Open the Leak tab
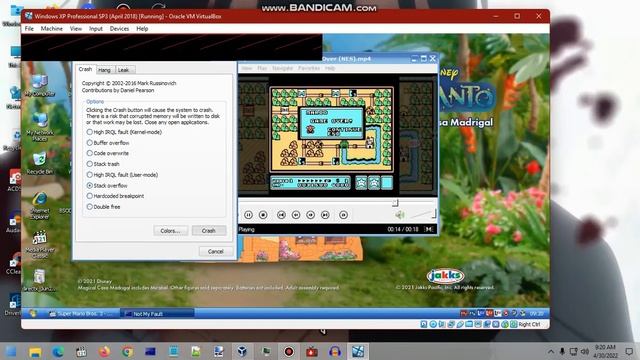The height and width of the screenshot is (360, 640). (x=124, y=70)
